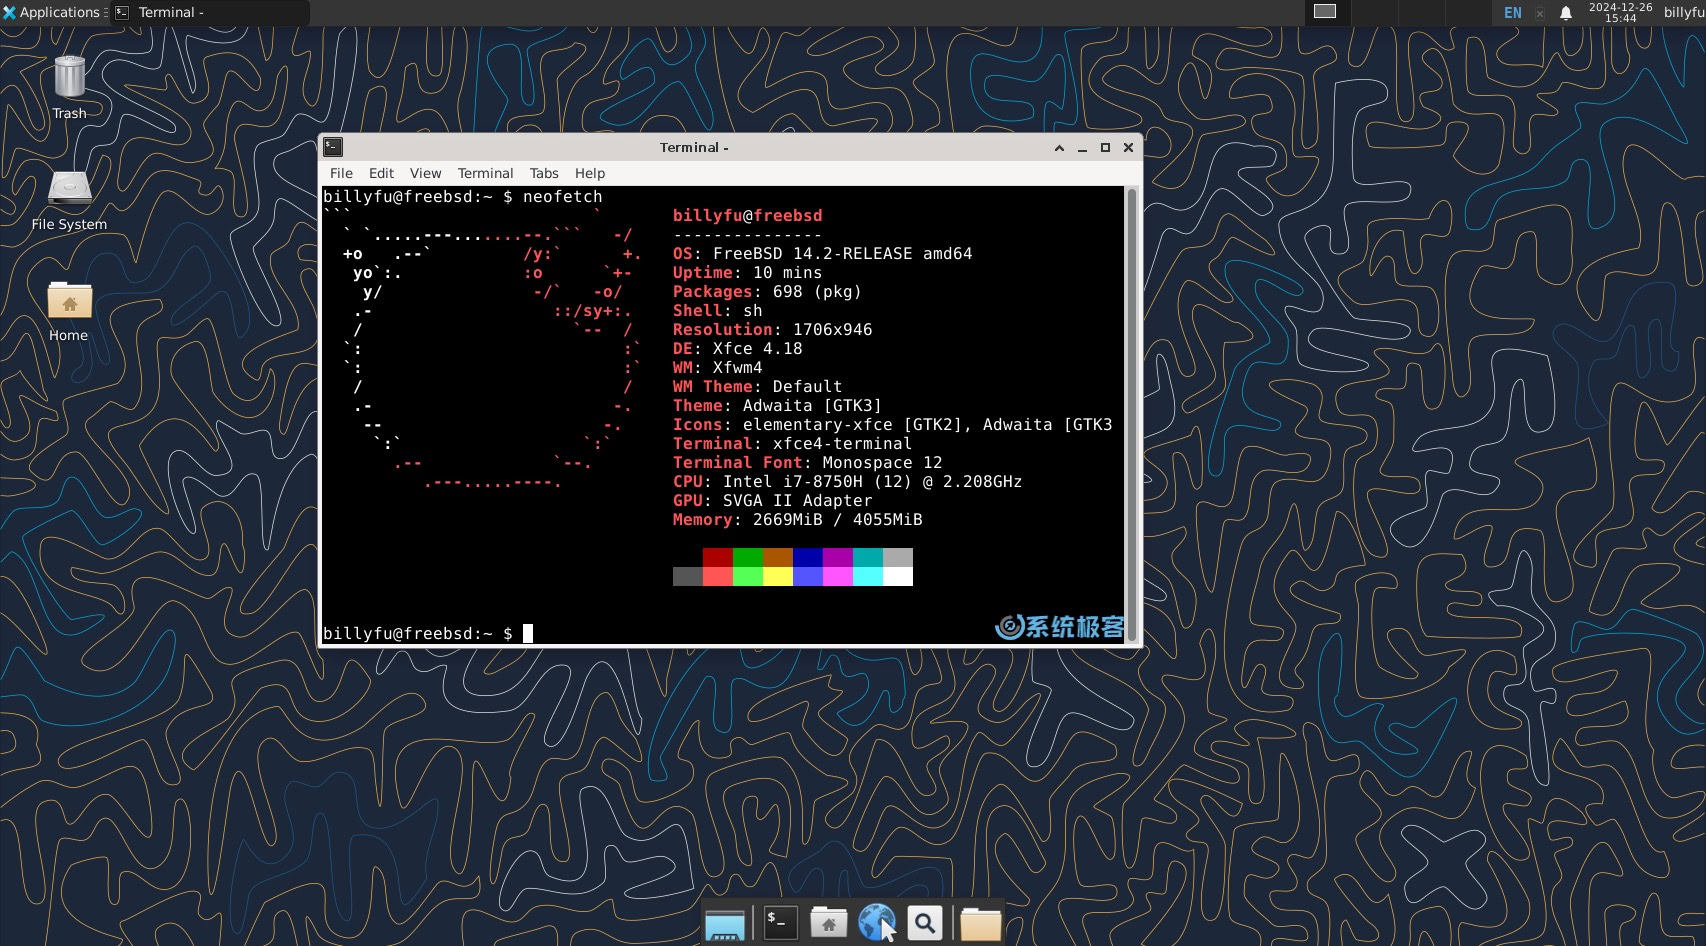Click the Terminal window title bar
Image resolution: width=1706 pixels, height=946 pixels.
pyautogui.click(x=694, y=147)
